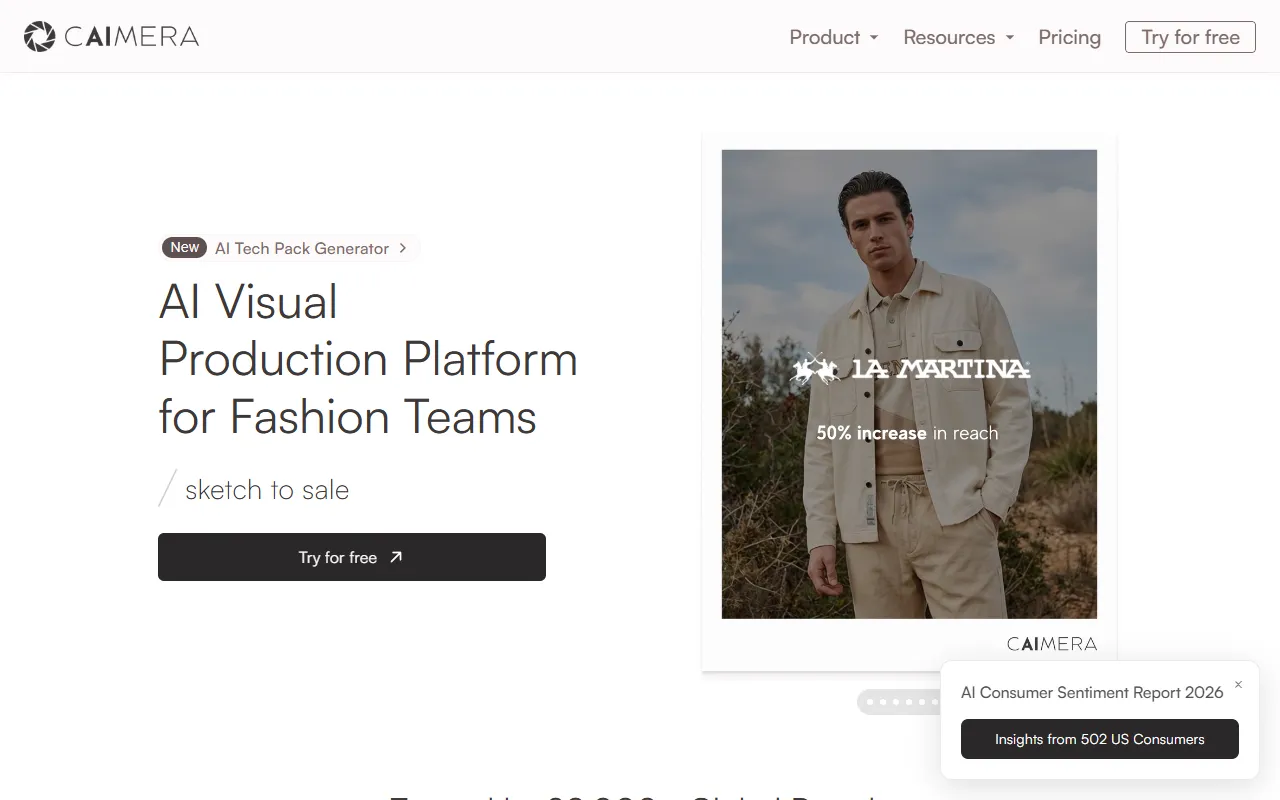Click the CAIMERA wordmark in header
Image resolution: width=1280 pixels, height=800 pixels.
[132, 37]
